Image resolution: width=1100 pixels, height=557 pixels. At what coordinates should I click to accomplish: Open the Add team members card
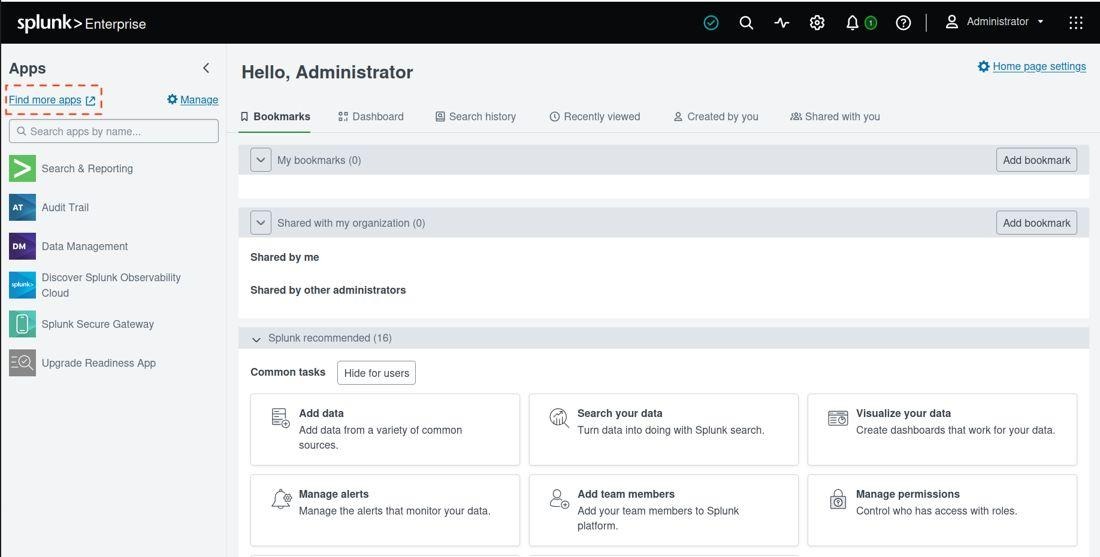pos(664,510)
